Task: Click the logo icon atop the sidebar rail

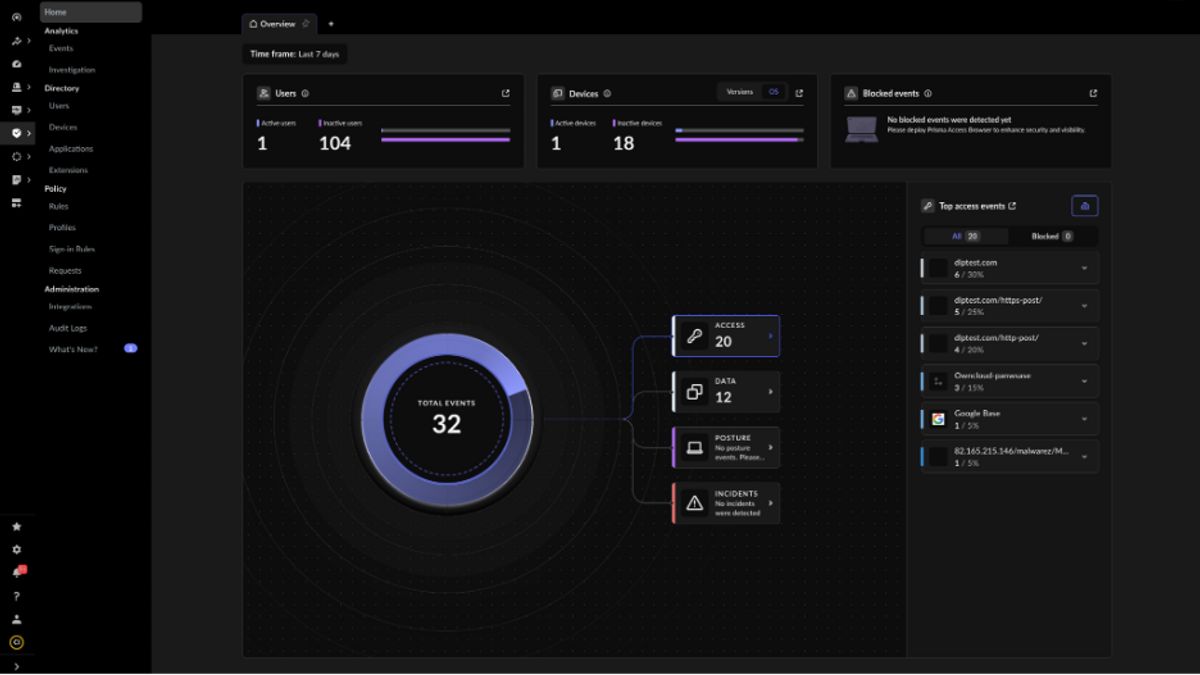Action: [x=16, y=18]
